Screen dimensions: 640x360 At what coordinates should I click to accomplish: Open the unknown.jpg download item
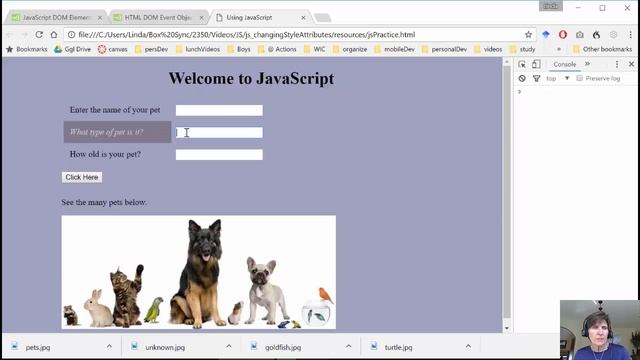(x=165, y=347)
